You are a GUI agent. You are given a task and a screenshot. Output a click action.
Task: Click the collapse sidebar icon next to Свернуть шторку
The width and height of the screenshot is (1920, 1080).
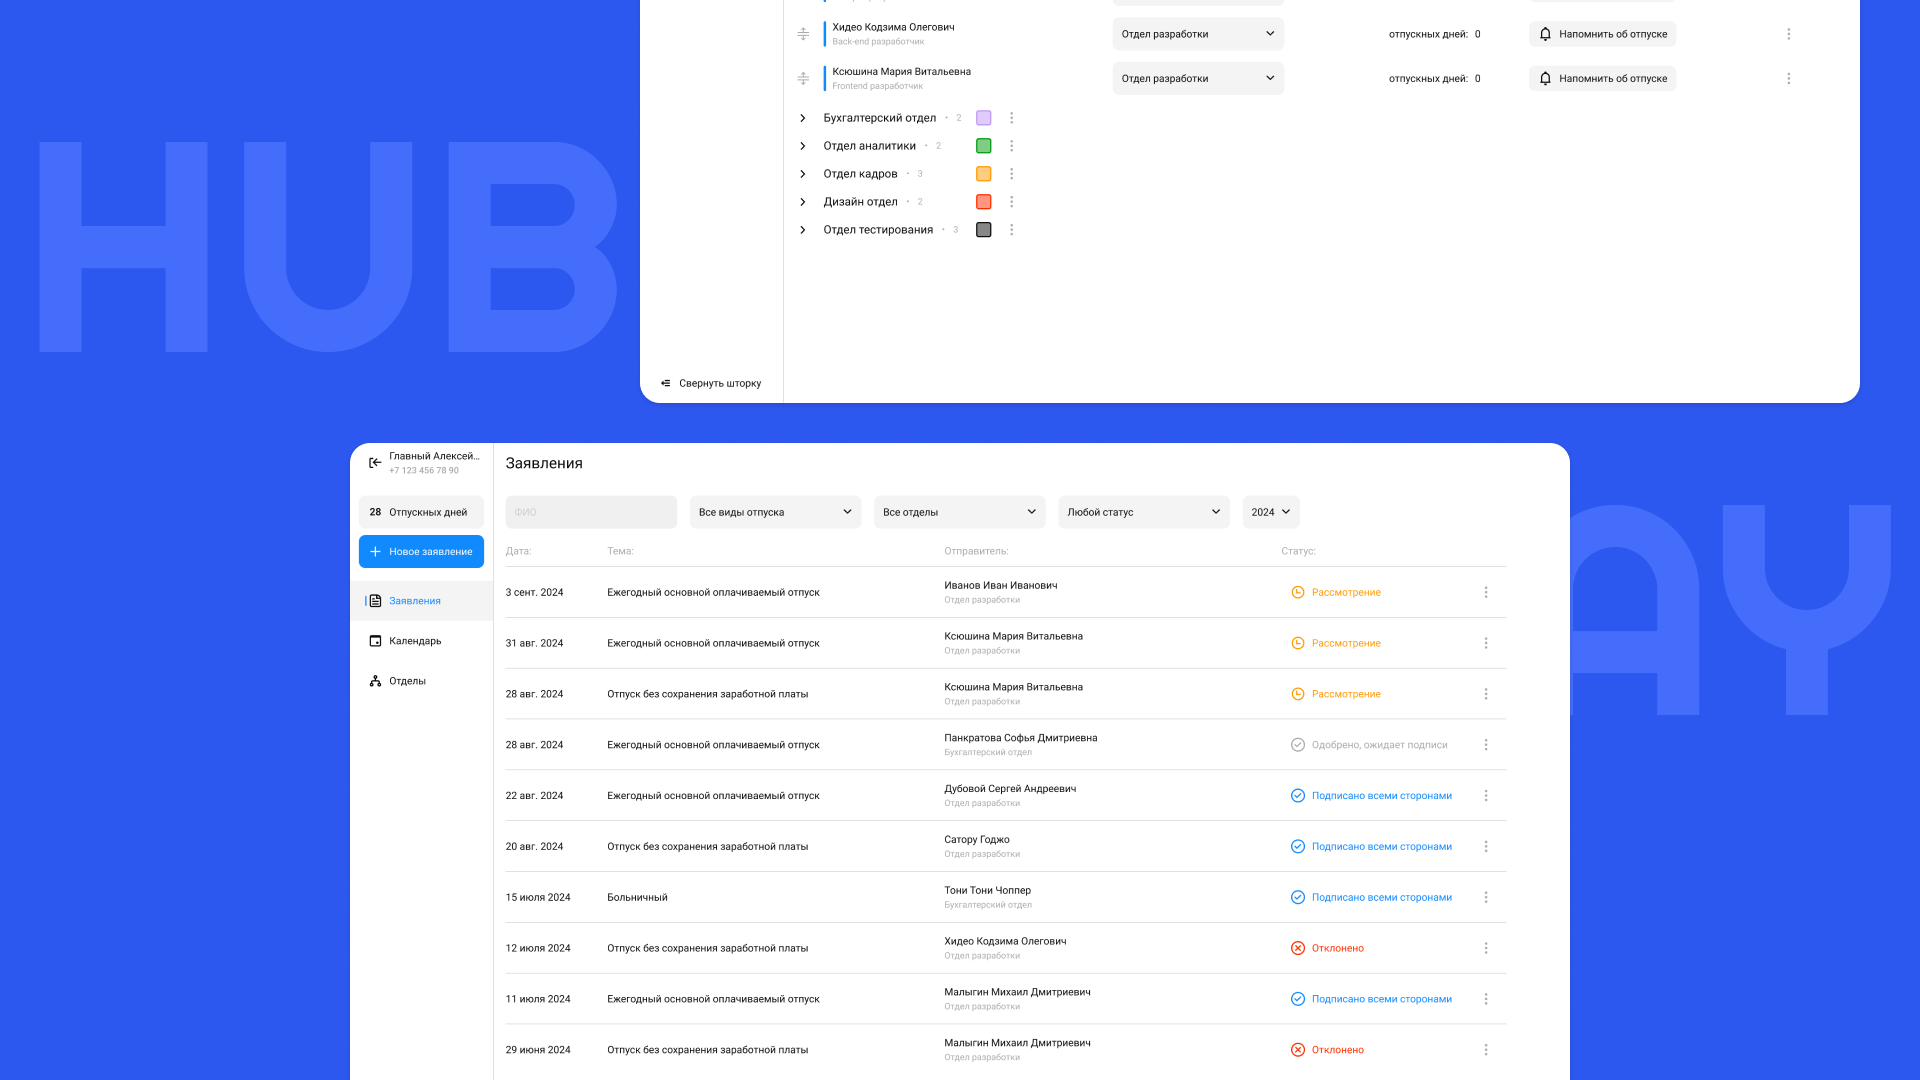click(x=666, y=384)
